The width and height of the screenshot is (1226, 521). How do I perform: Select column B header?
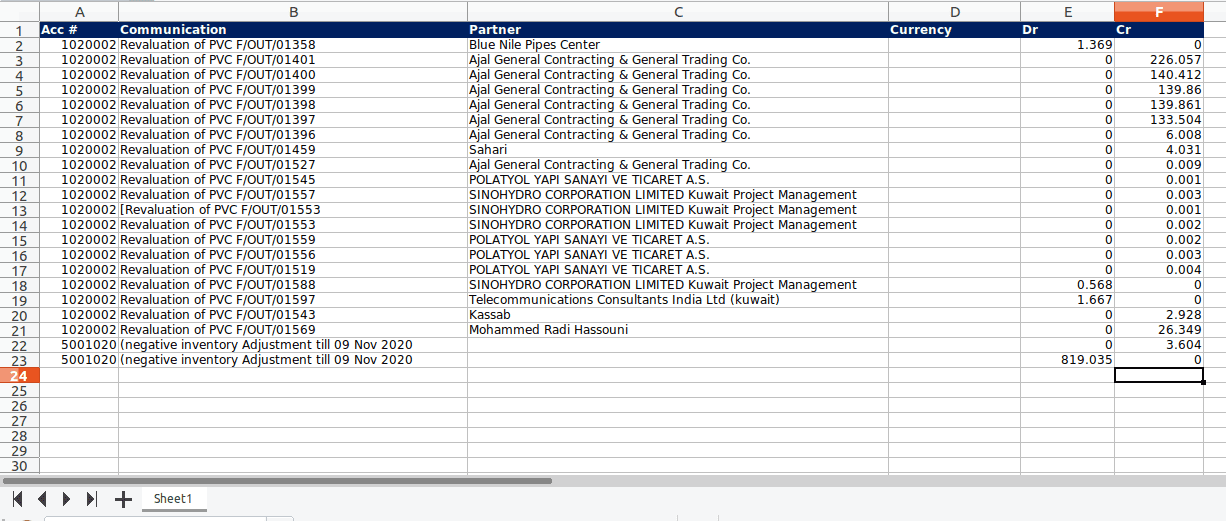point(293,11)
